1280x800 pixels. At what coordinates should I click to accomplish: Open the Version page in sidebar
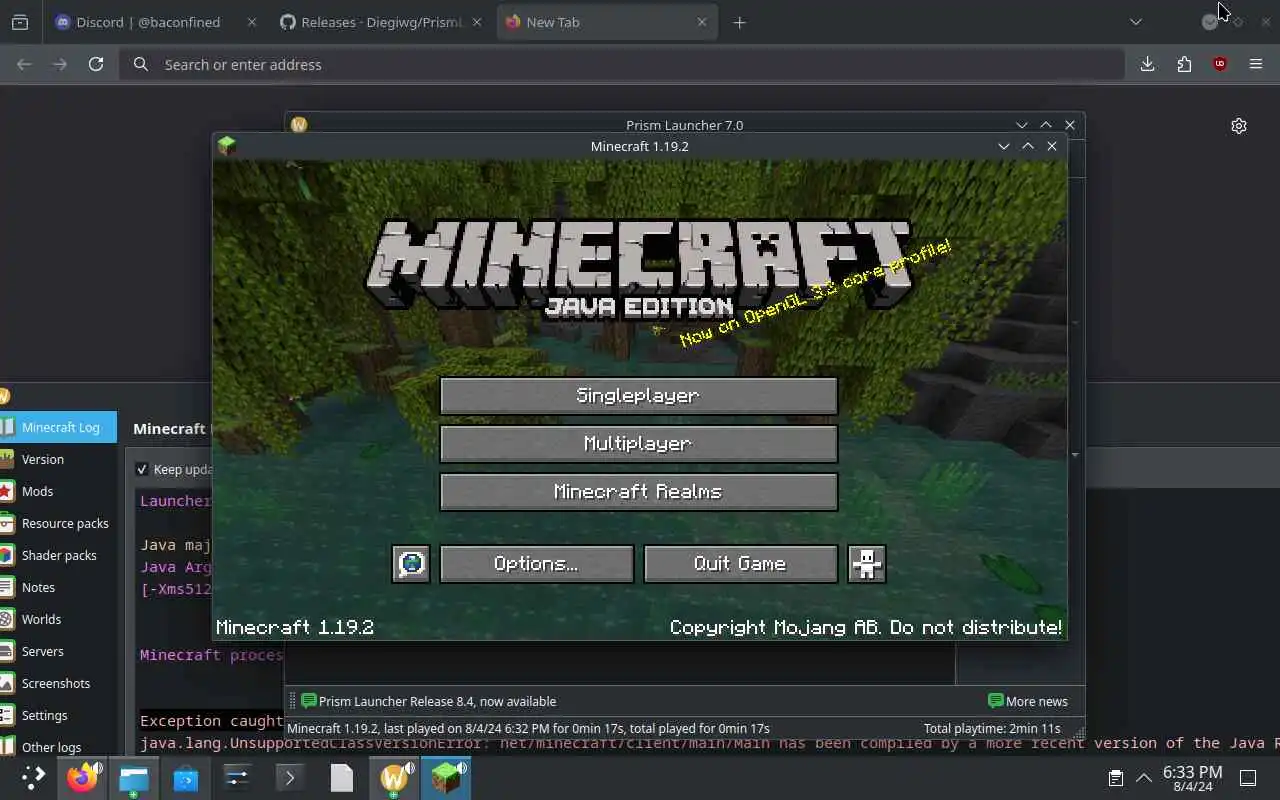point(58,459)
